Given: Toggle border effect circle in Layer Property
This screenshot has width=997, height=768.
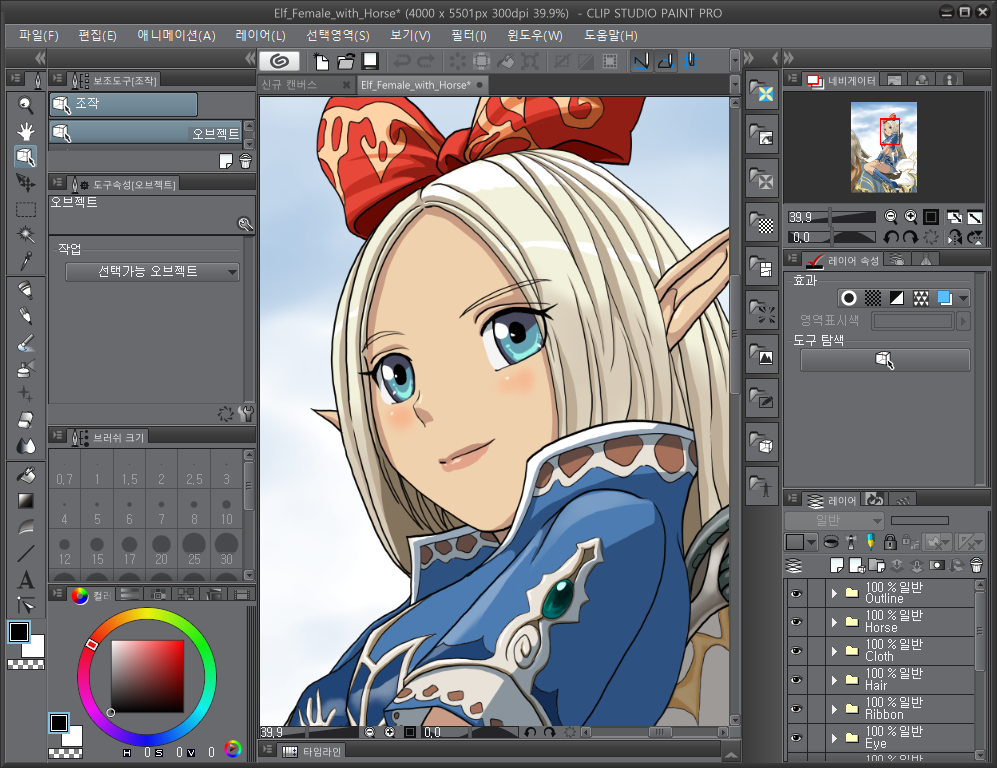Looking at the screenshot, I should (x=849, y=298).
